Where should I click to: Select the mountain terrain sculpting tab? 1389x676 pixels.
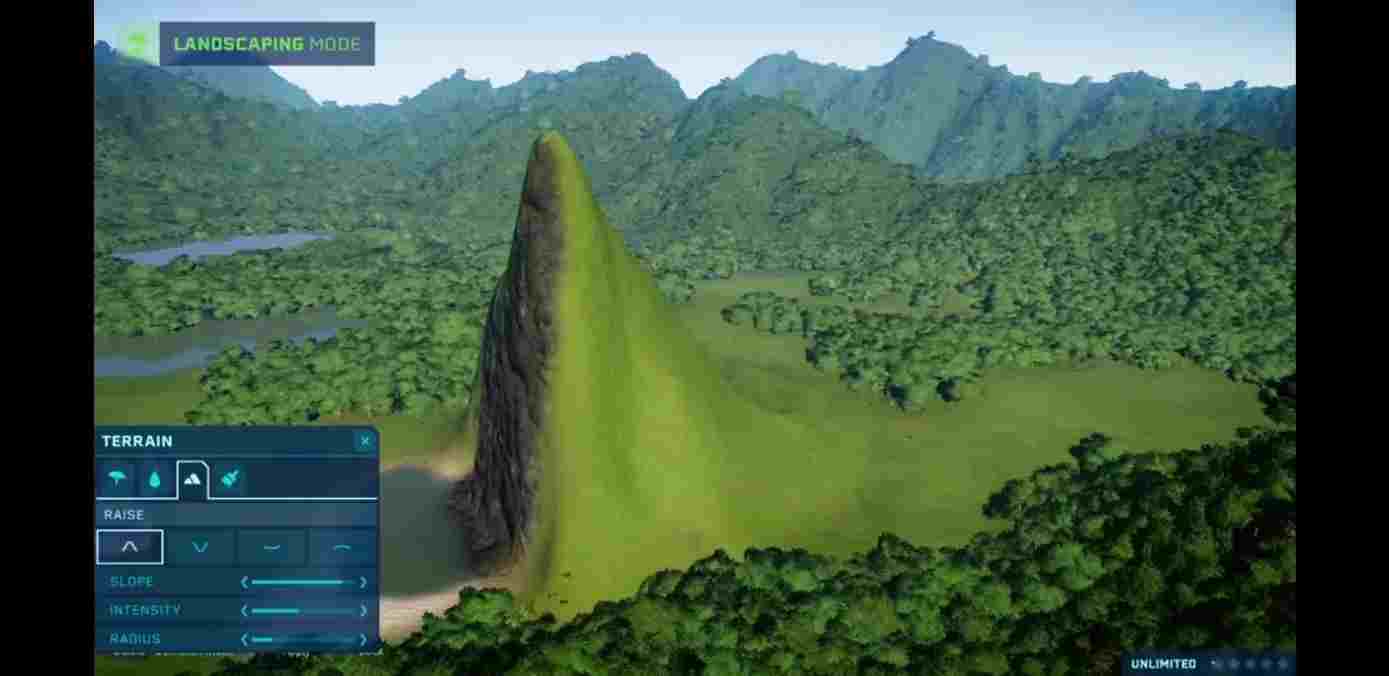192,480
